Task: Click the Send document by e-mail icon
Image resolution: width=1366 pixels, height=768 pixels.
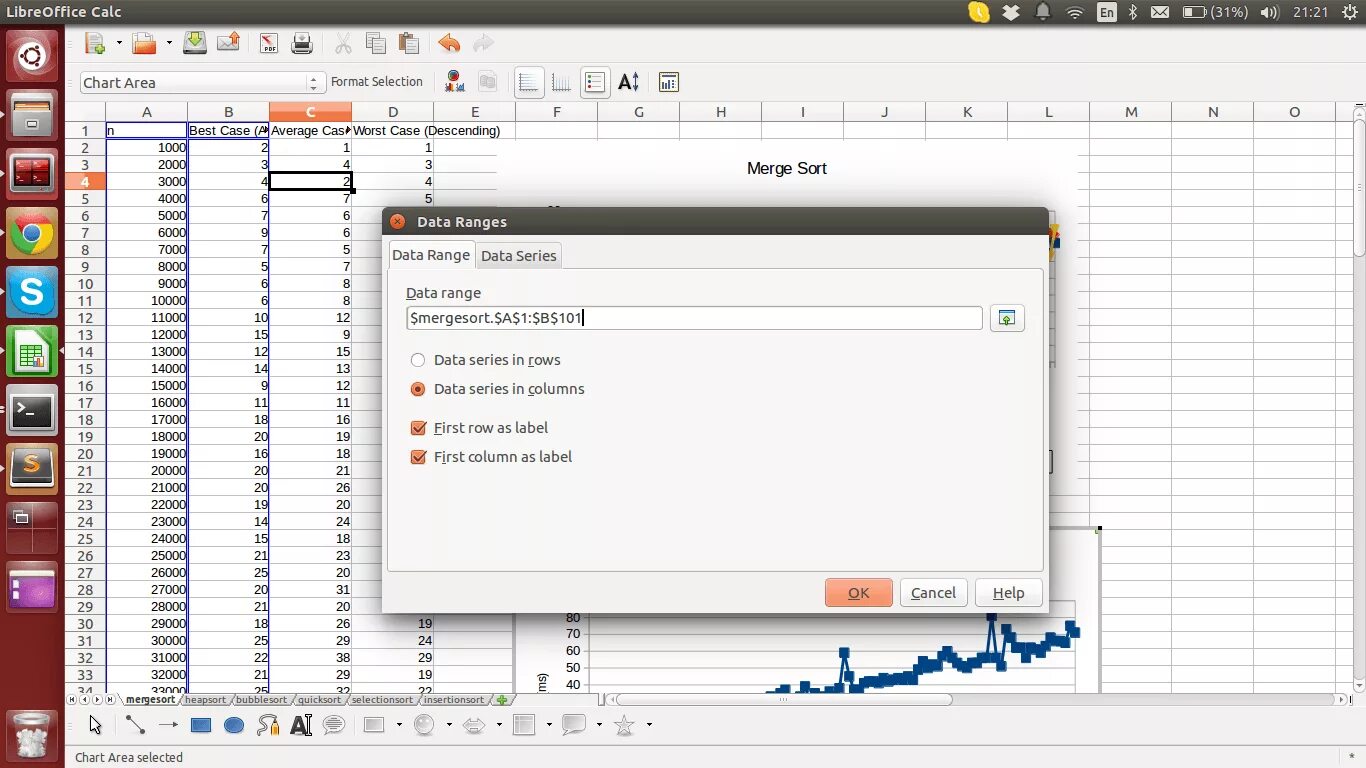Action: [228, 43]
